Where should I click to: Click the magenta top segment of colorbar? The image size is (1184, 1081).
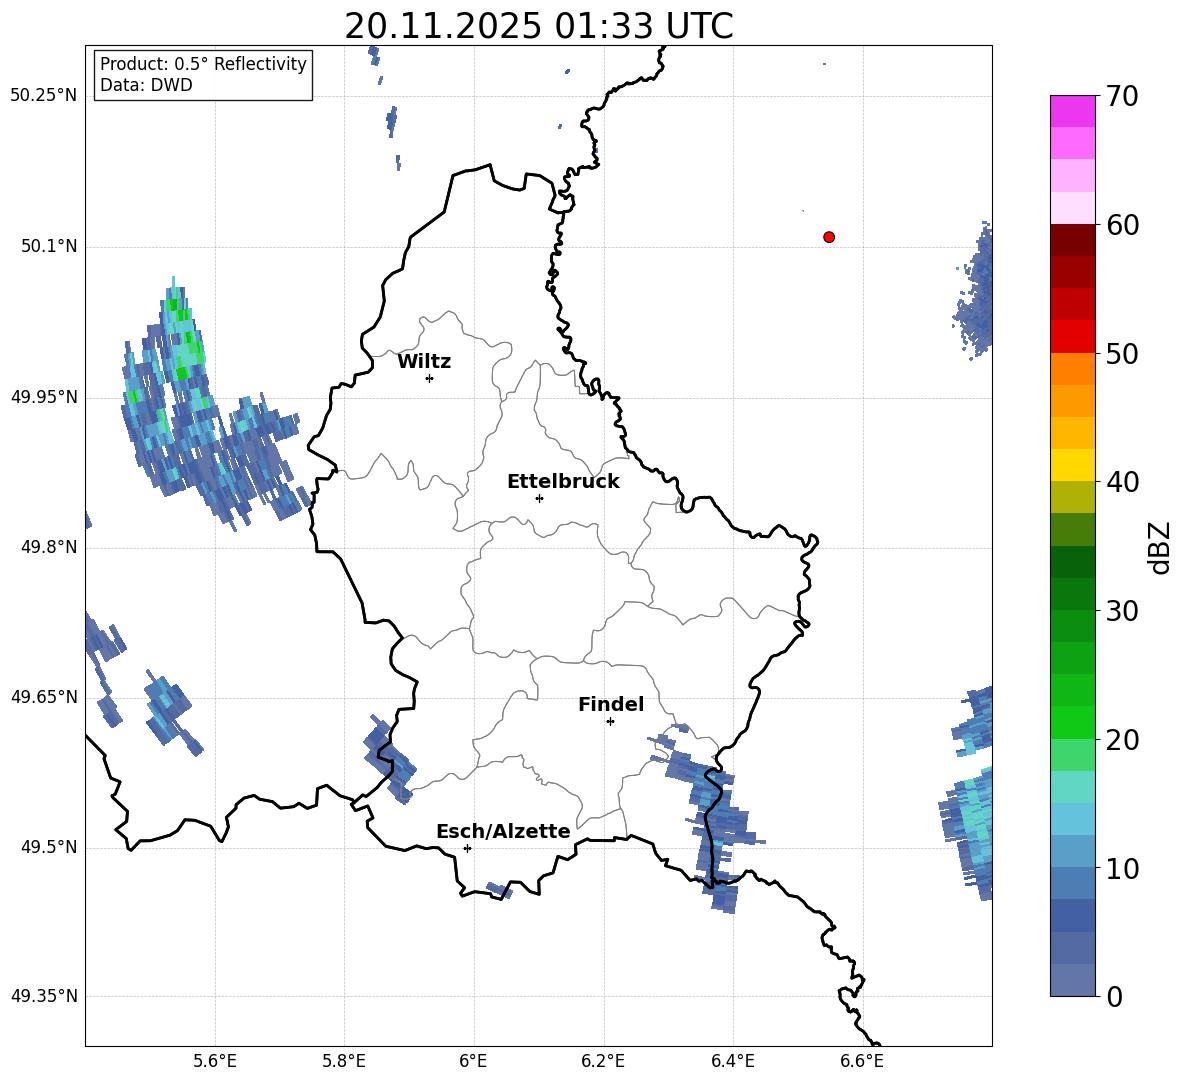(x=1072, y=111)
